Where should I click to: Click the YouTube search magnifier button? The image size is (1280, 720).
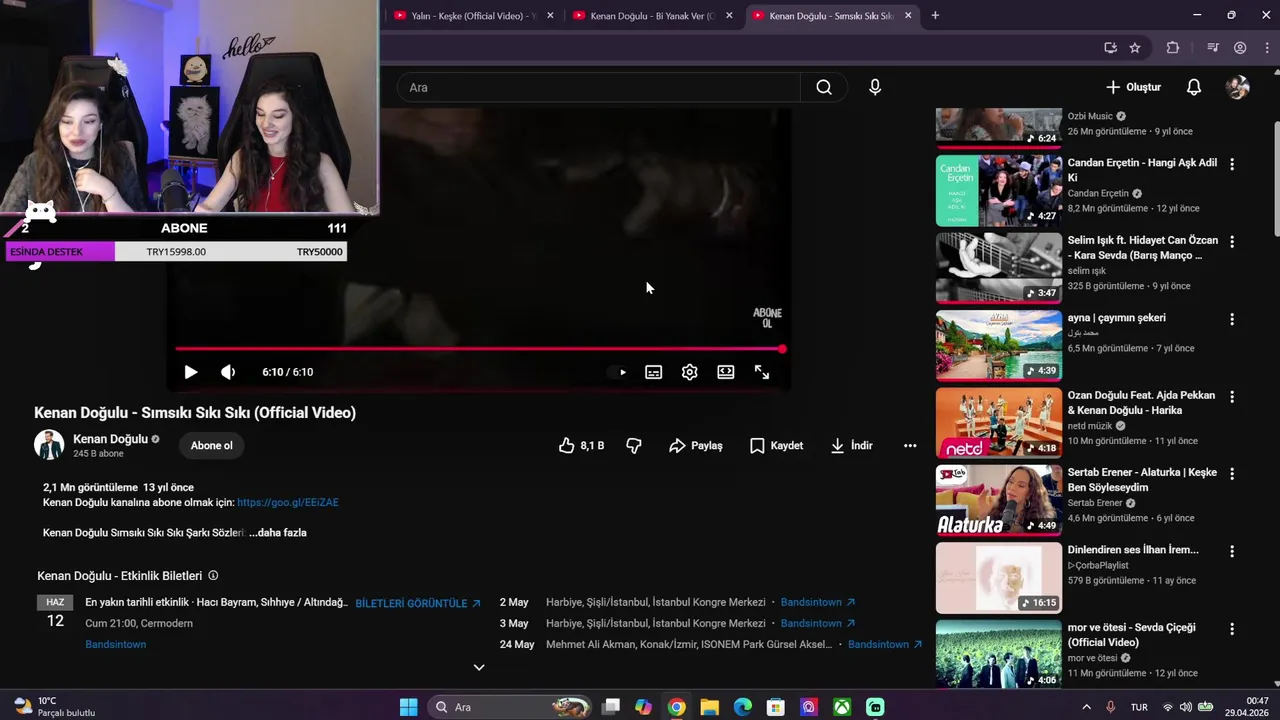click(824, 87)
